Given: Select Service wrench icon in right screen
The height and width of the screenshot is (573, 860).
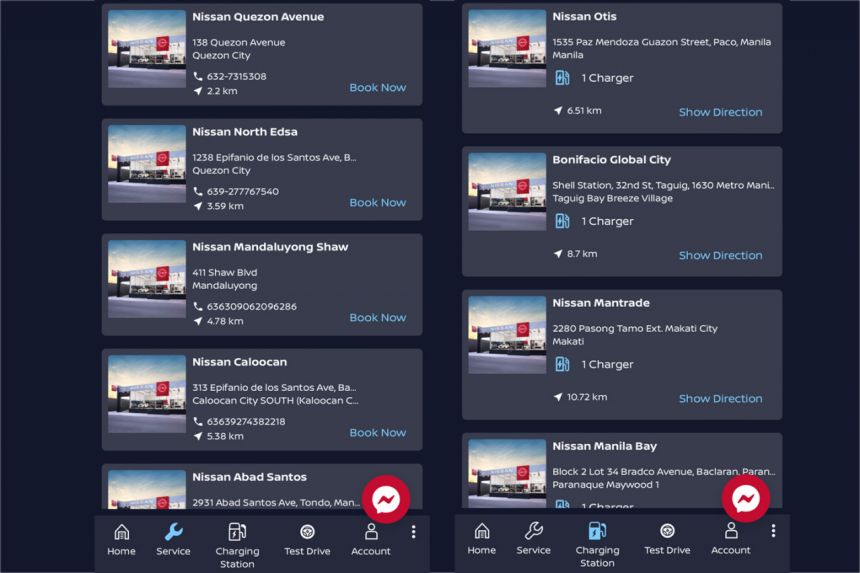Looking at the screenshot, I should pyautogui.click(x=534, y=530).
